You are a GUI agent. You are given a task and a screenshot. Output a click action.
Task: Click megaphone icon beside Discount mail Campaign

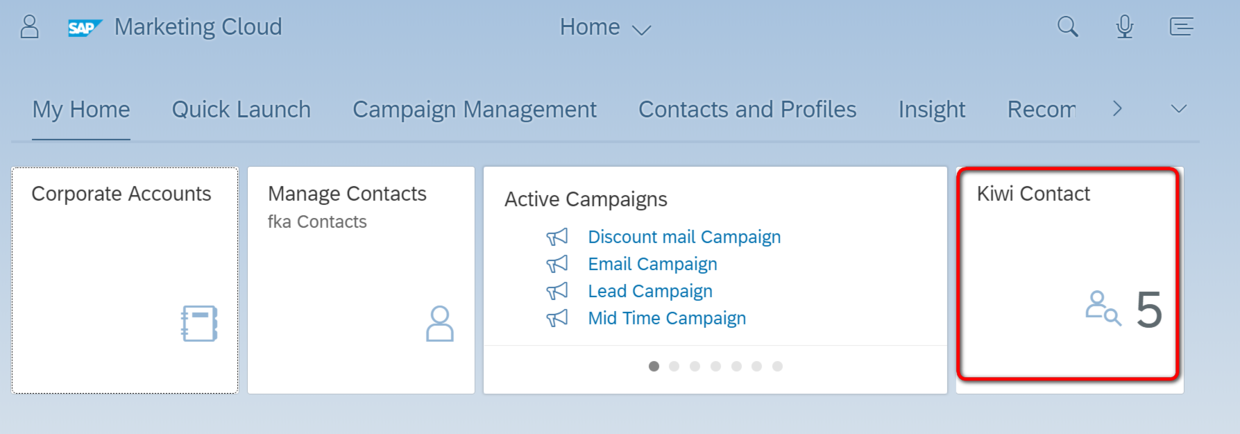tap(557, 237)
